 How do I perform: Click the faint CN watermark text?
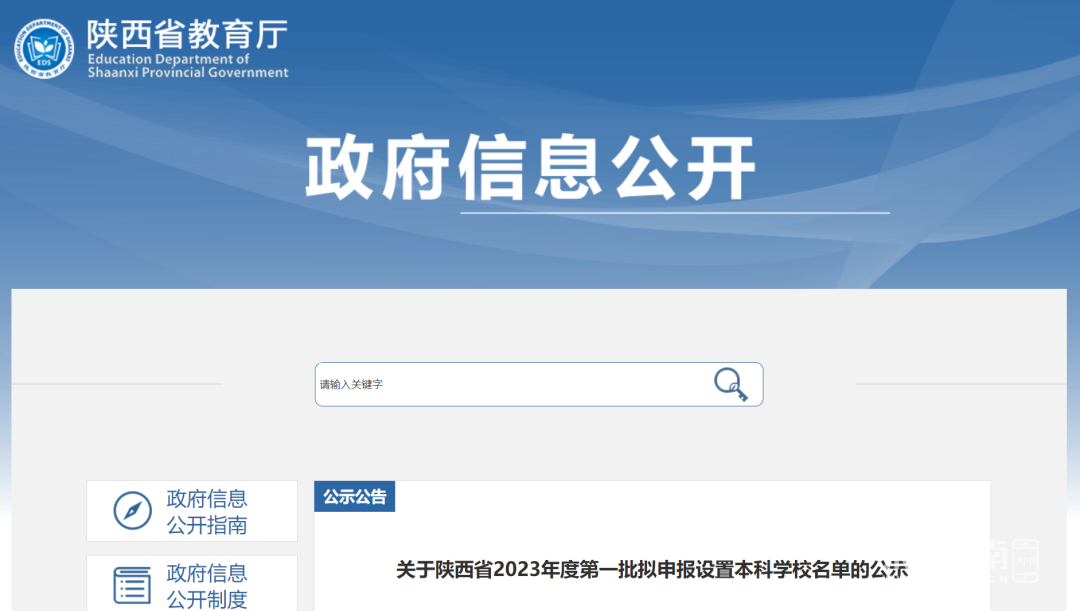998,579
